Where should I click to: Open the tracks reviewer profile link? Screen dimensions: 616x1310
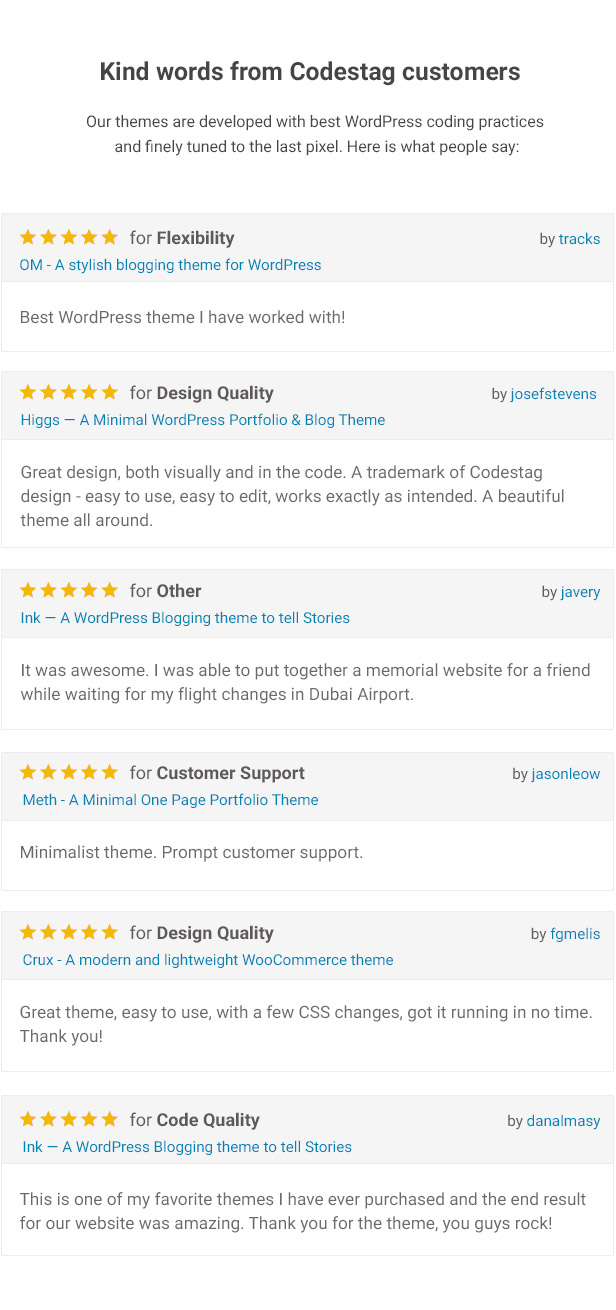[x=579, y=239]
